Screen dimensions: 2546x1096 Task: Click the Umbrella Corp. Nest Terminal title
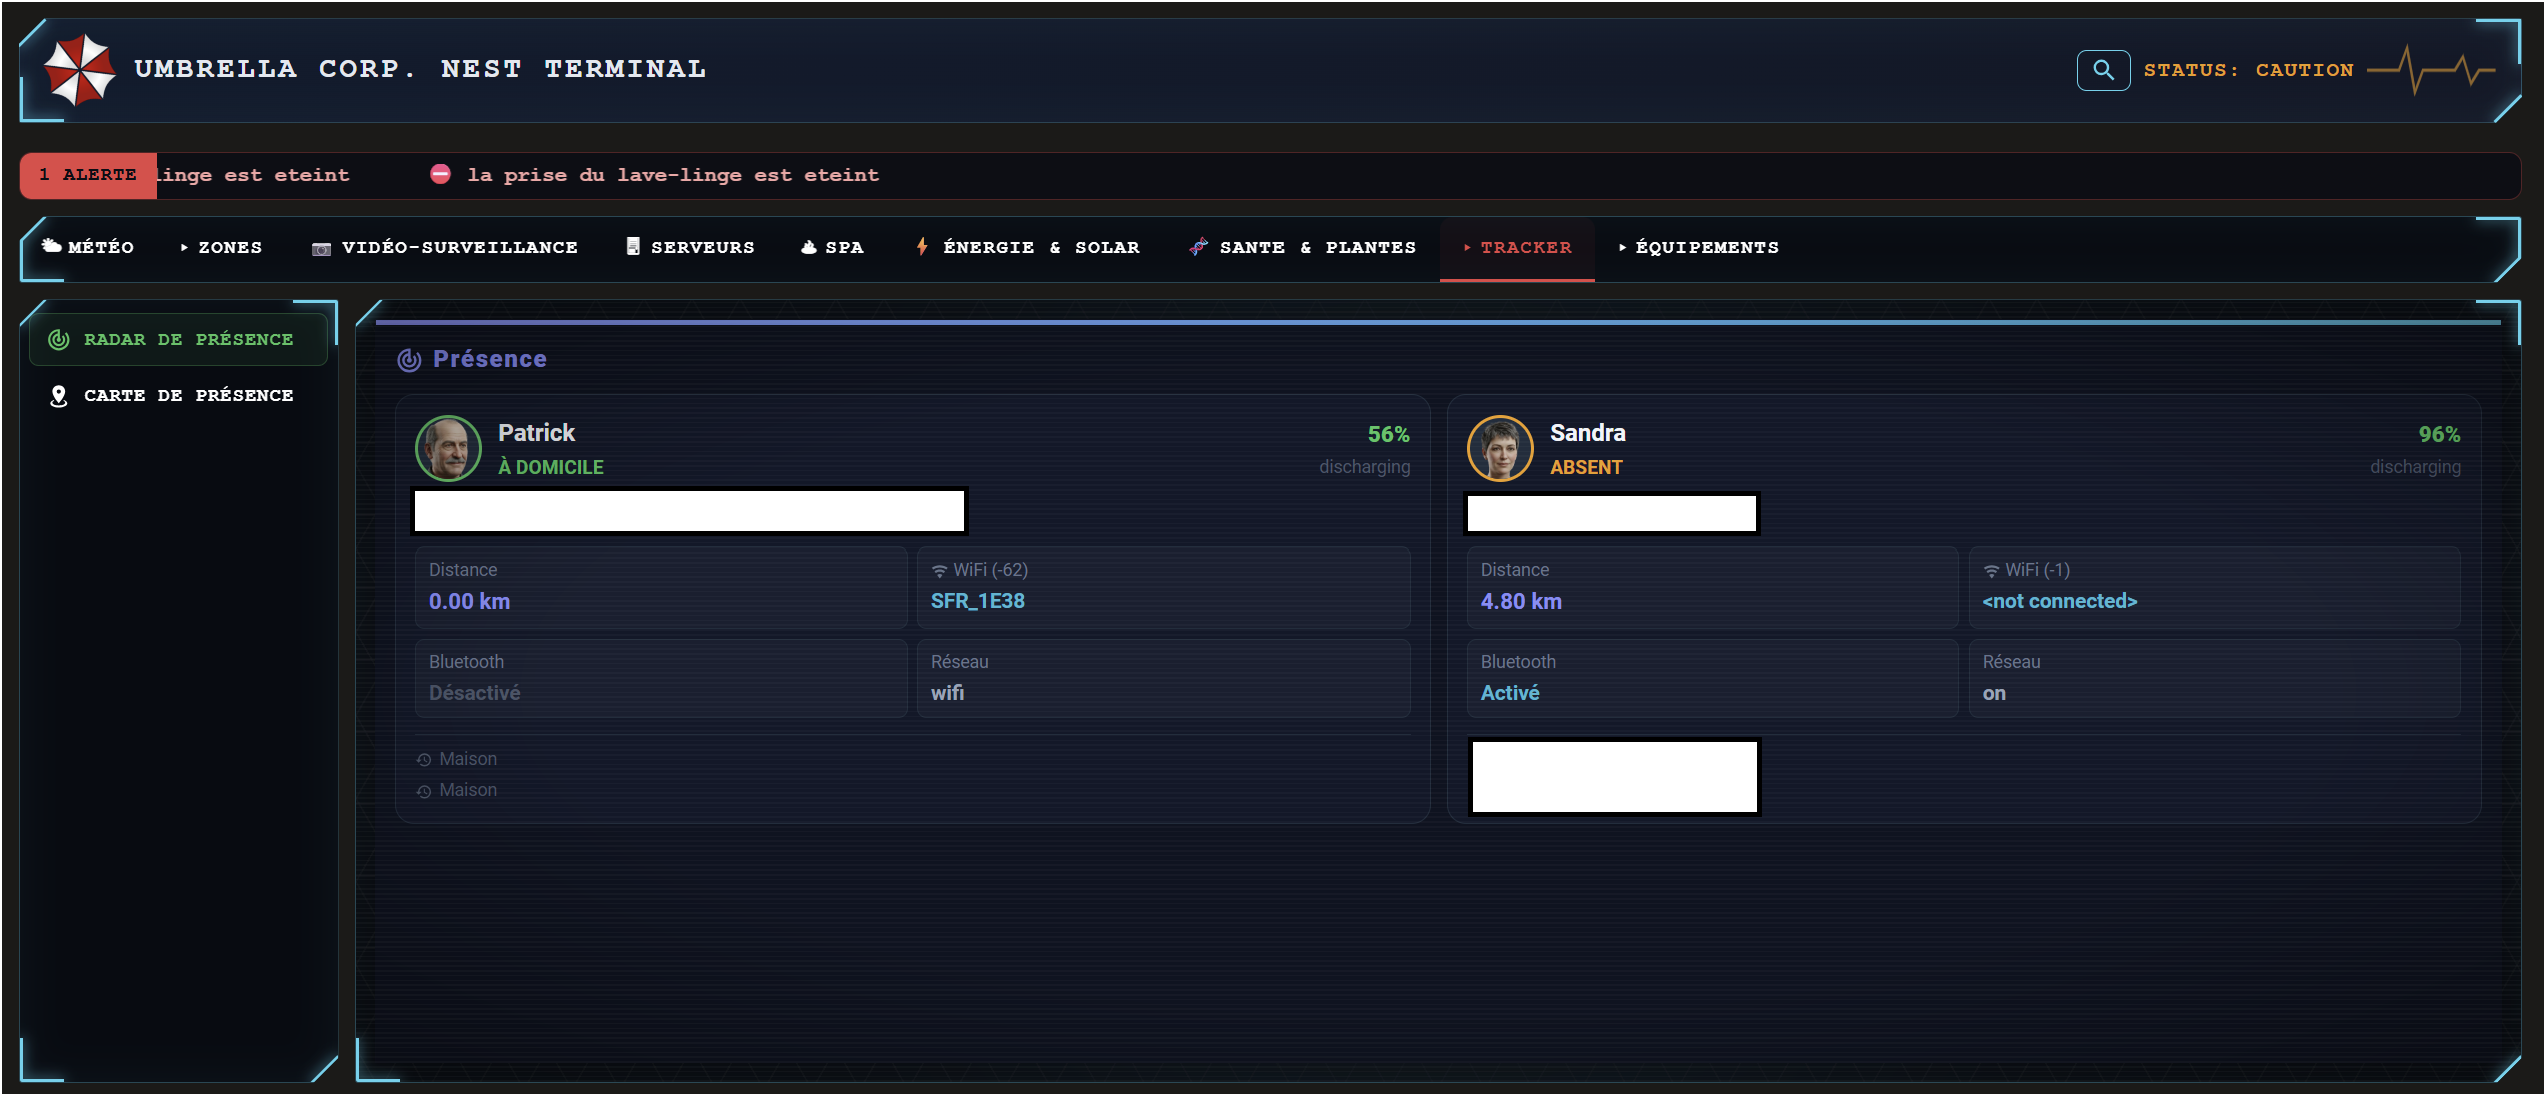420,69
